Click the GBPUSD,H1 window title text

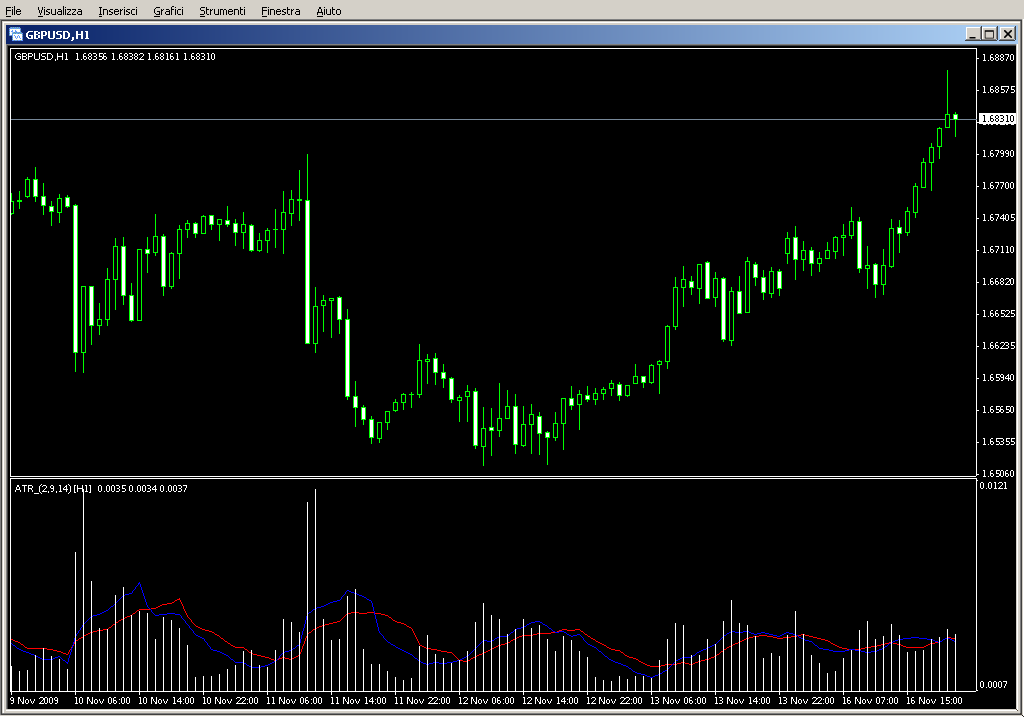coord(57,35)
